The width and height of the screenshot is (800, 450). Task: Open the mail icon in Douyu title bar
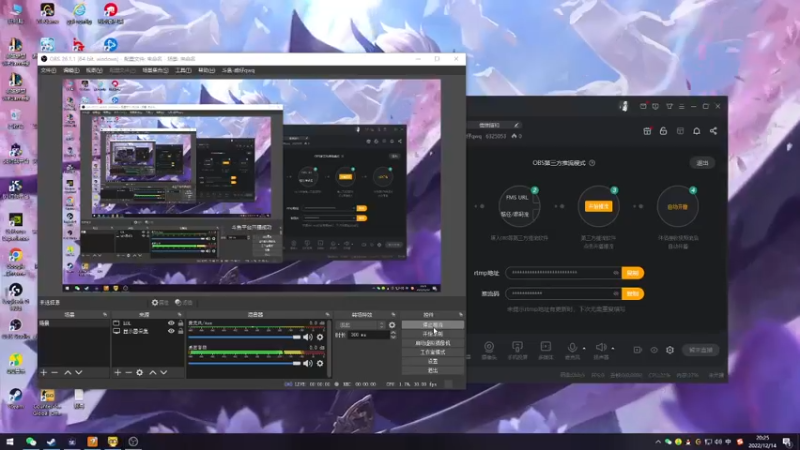pyautogui.click(x=643, y=106)
